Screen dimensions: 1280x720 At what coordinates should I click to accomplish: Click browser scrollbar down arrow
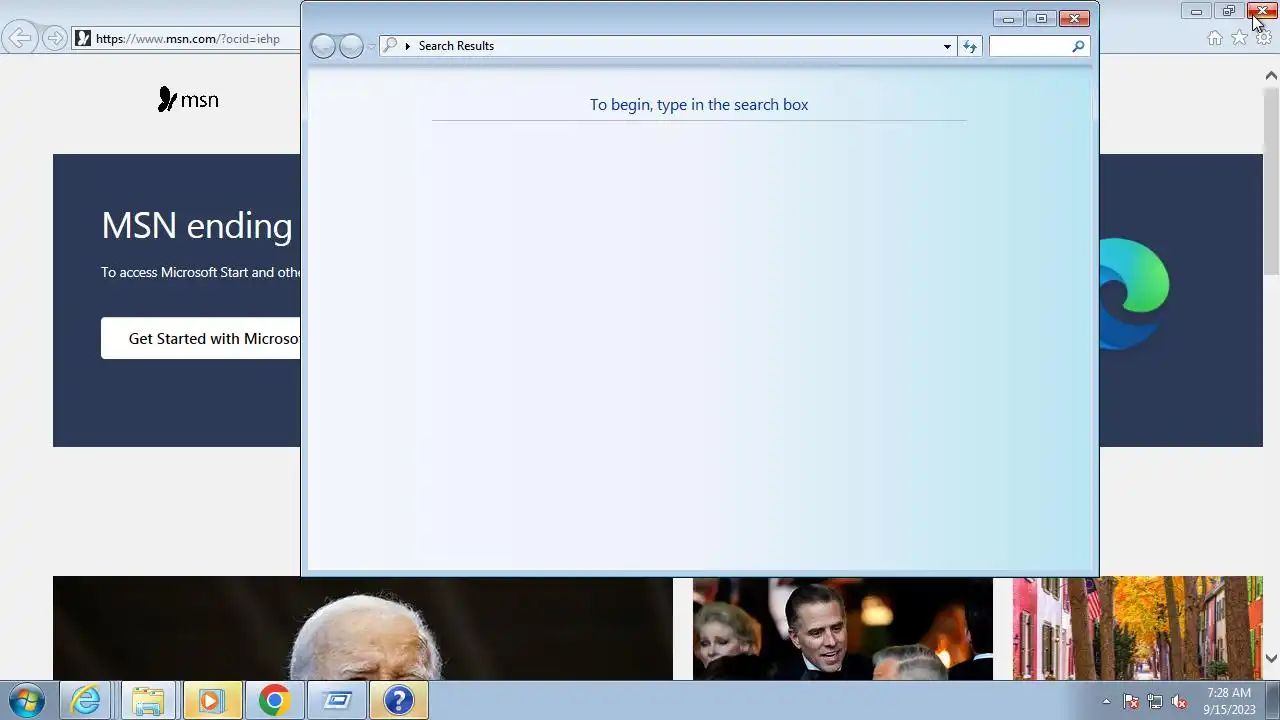[x=1271, y=658]
